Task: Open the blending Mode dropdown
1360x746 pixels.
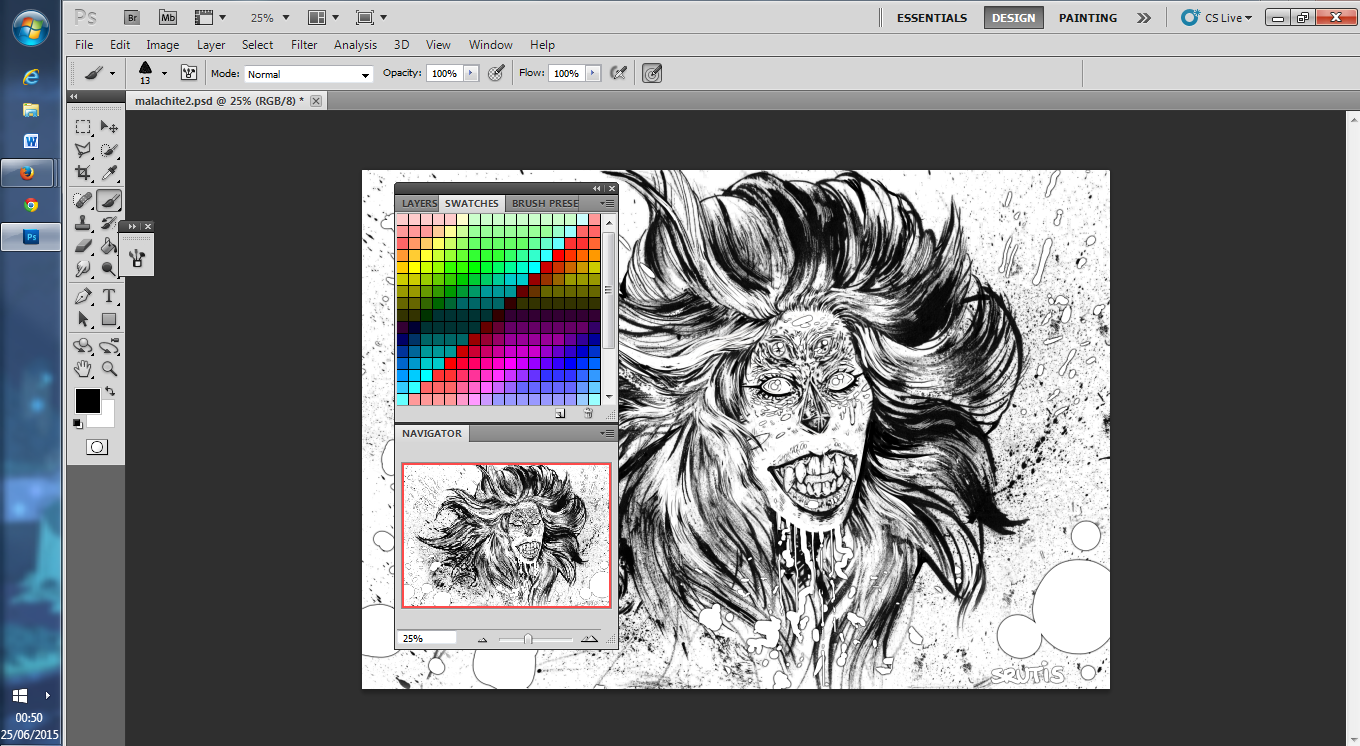Action: [x=309, y=74]
